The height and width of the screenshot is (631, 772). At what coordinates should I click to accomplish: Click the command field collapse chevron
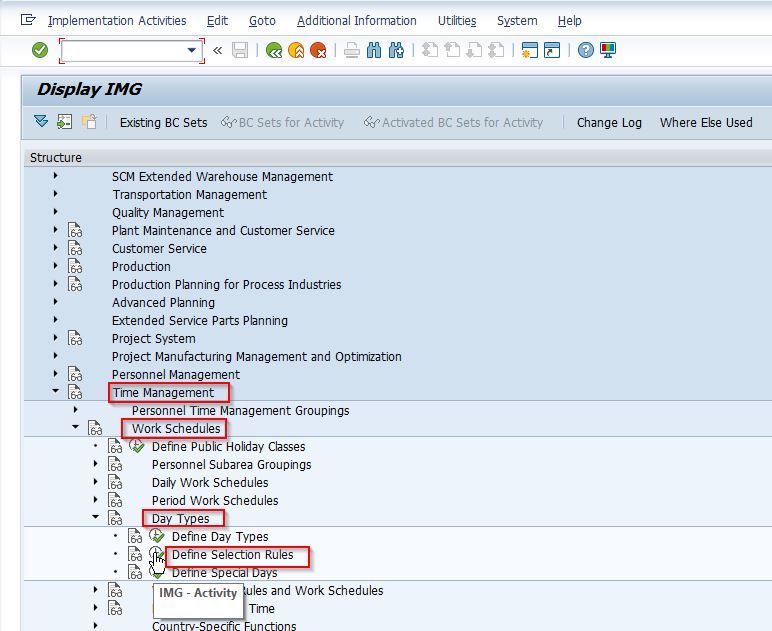point(217,50)
